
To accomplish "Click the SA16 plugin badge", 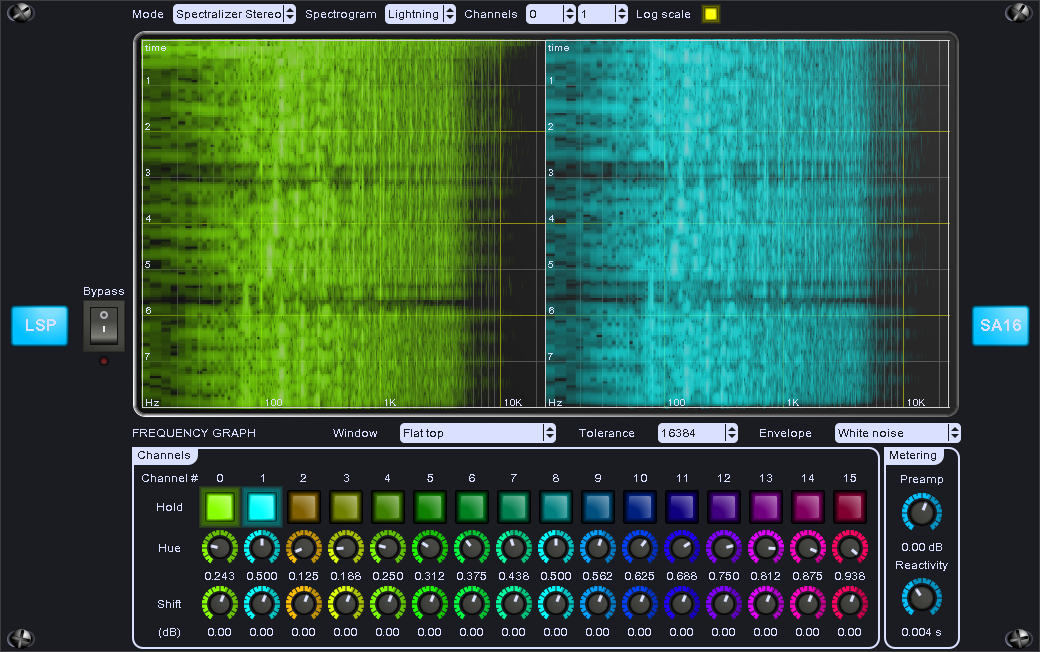I will [x=1000, y=326].
